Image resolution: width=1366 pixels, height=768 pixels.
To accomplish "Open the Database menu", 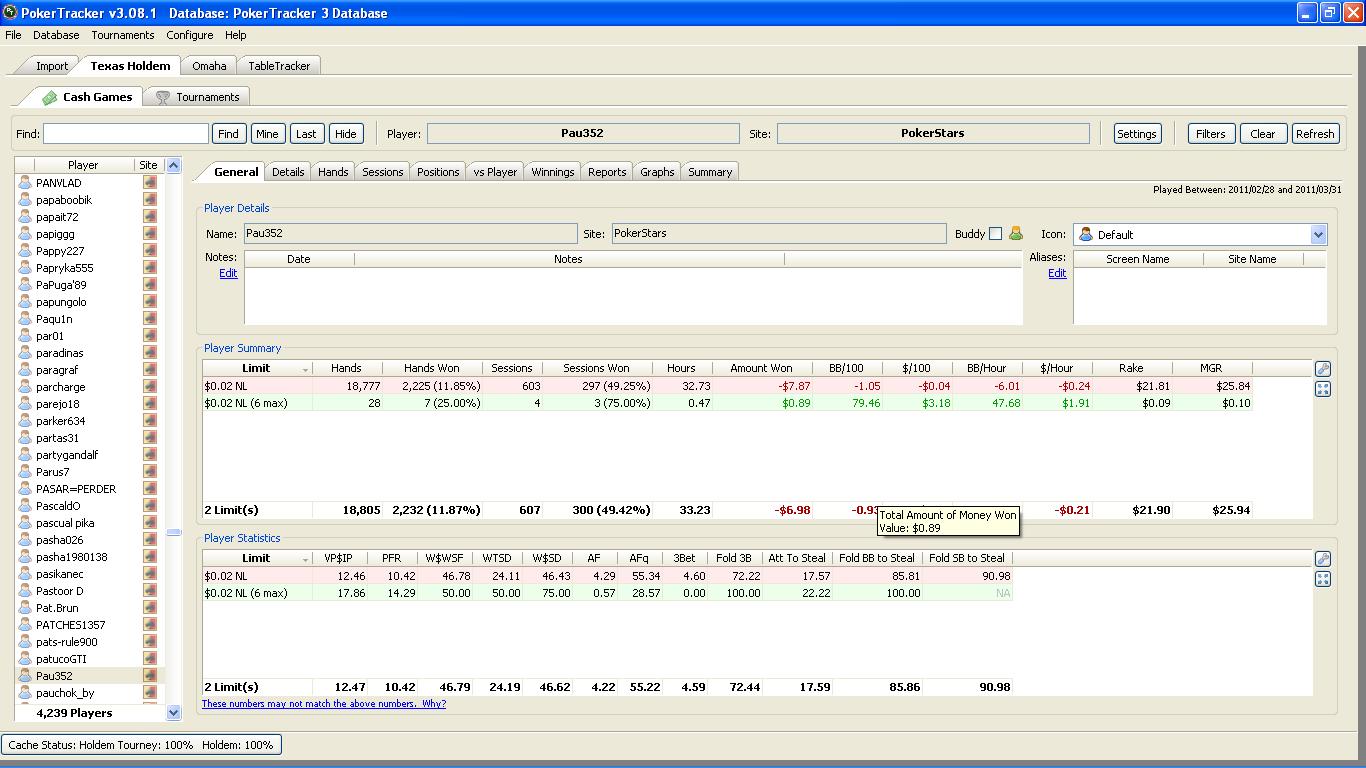I will (x=56, y=35).
